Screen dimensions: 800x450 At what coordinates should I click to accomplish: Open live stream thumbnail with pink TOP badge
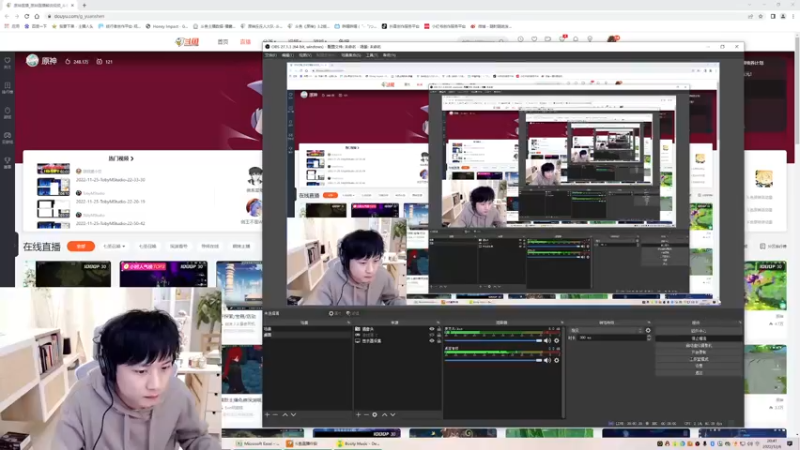tap(163, 274)
